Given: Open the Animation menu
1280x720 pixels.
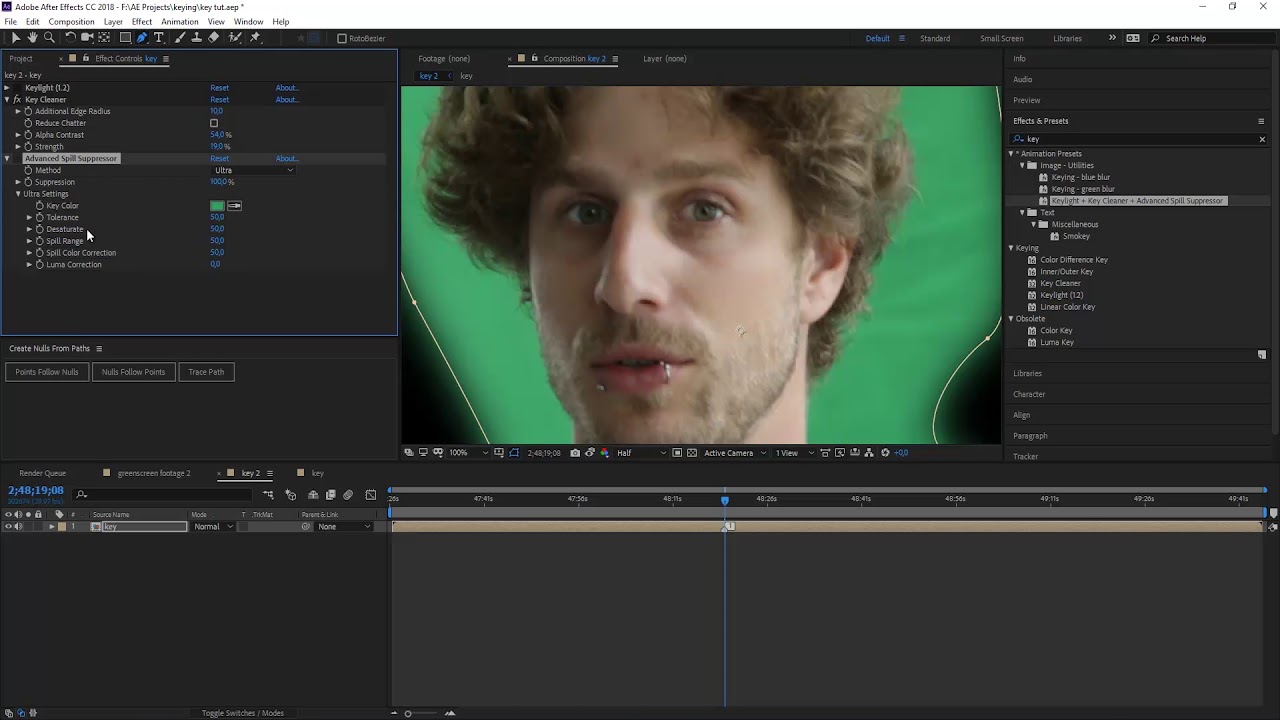Looking at the screenshot, I should [x=180, y=21].
